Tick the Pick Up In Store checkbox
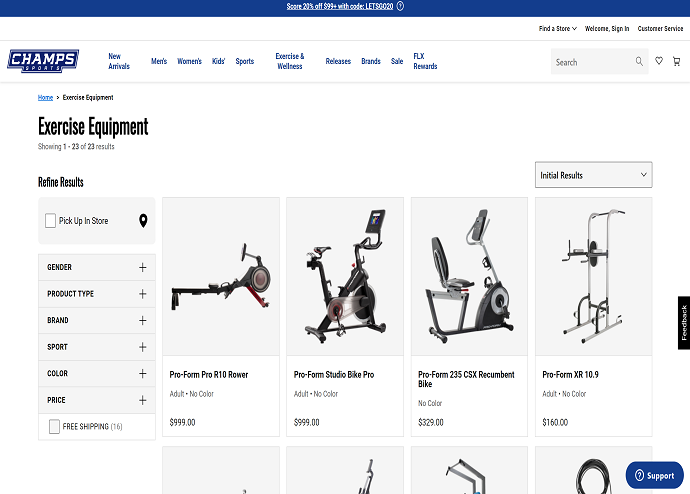The width and height of the screenshot is (690, 494). click(x=50, y=220)
